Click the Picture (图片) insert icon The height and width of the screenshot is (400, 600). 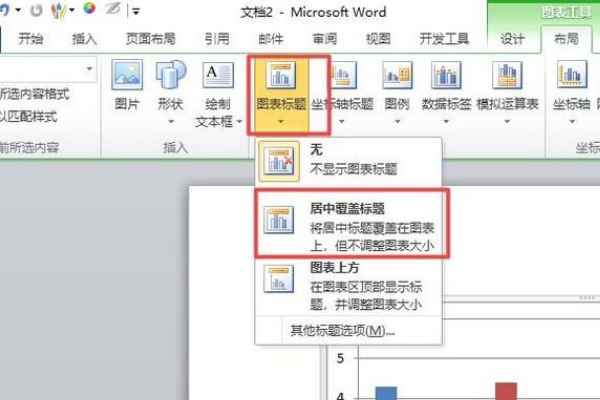127,75
